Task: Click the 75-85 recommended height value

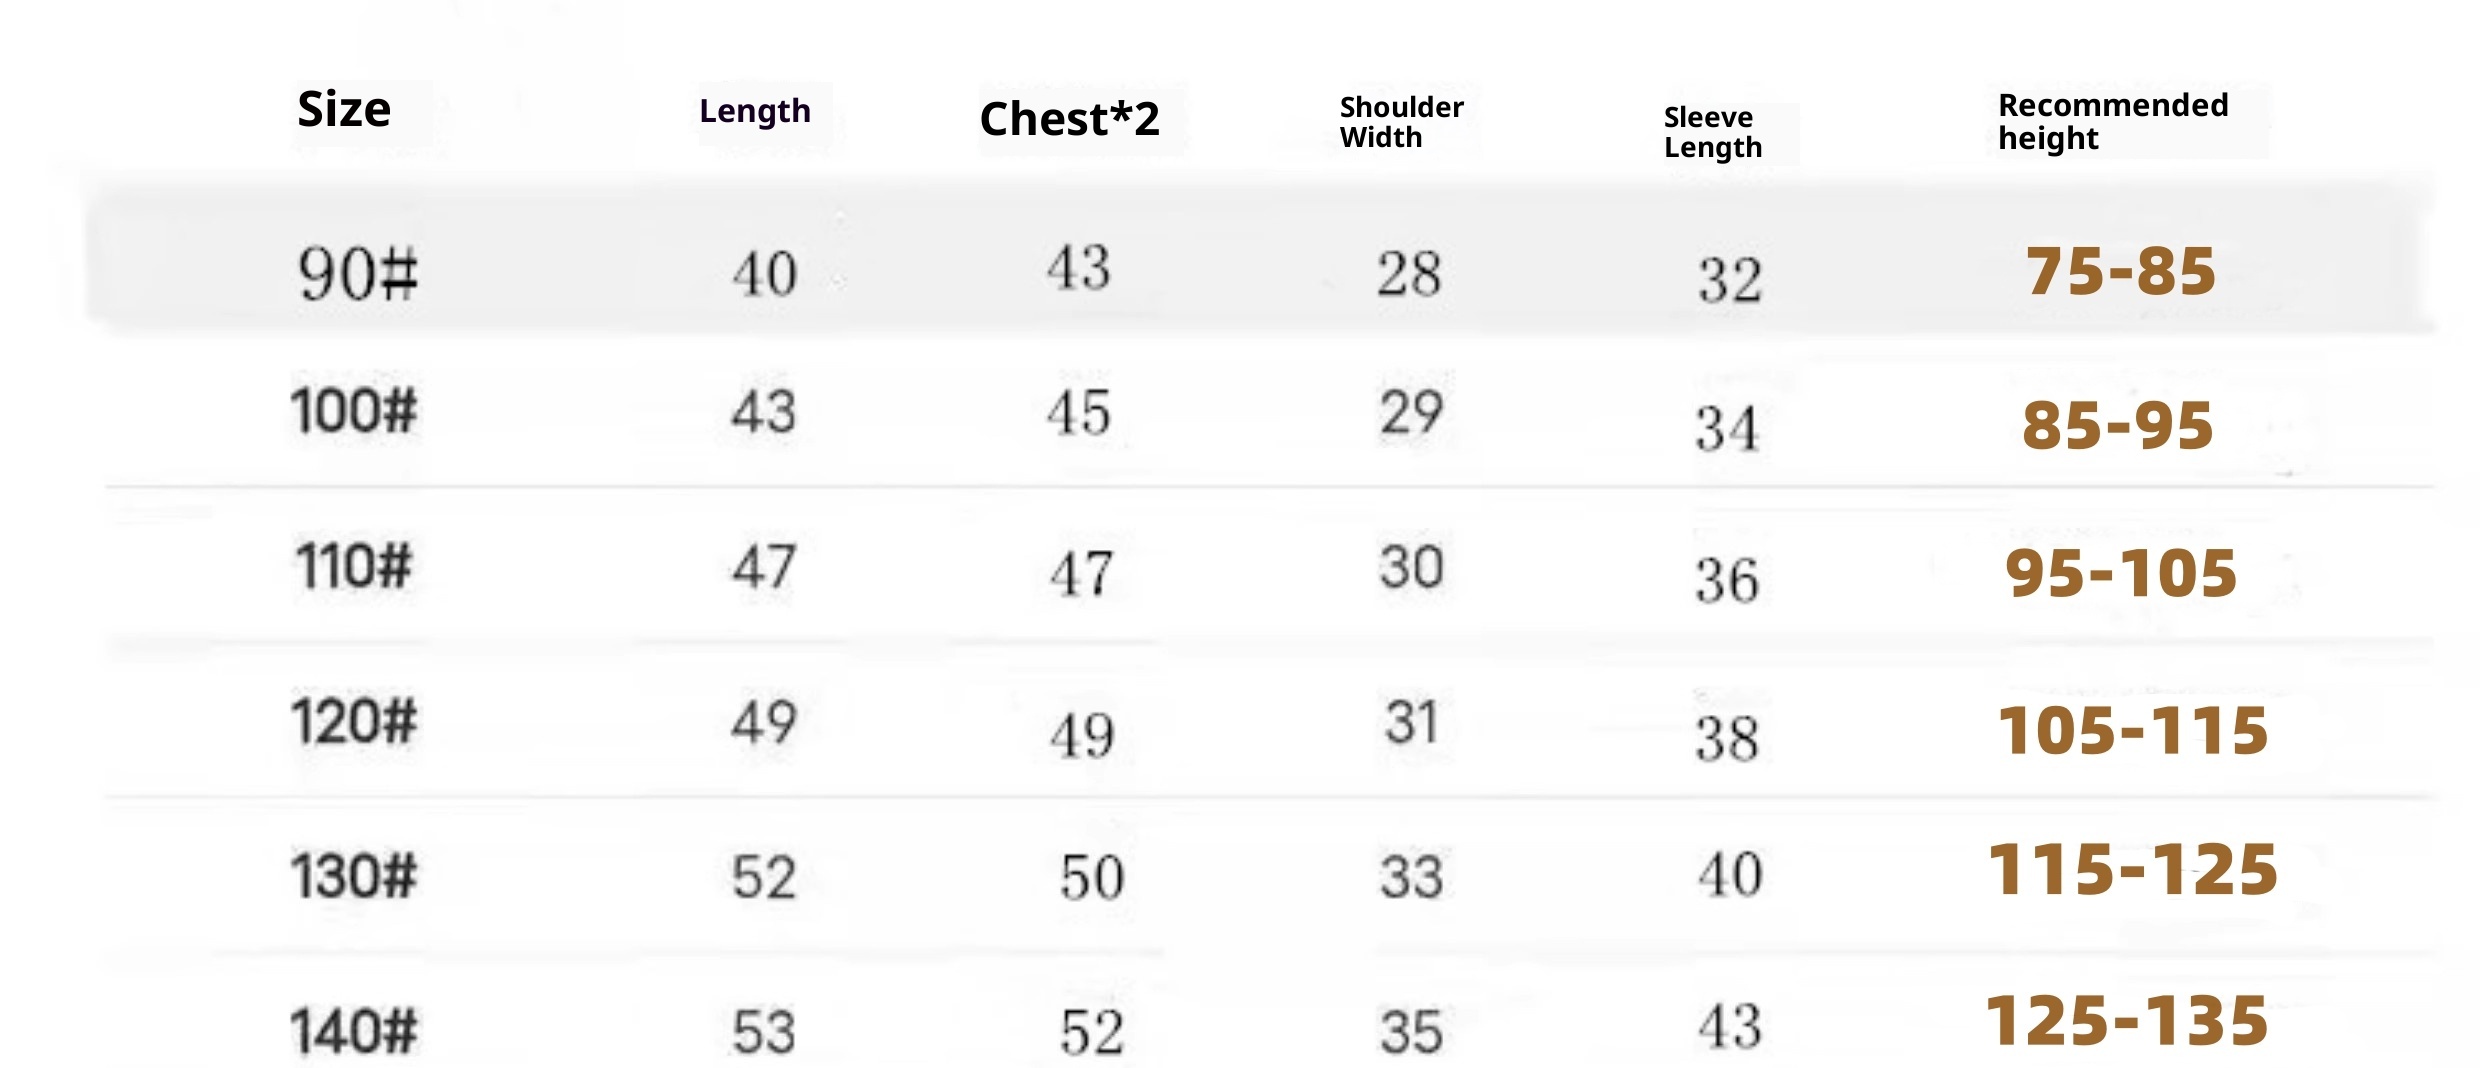Action: point(2120,271)
